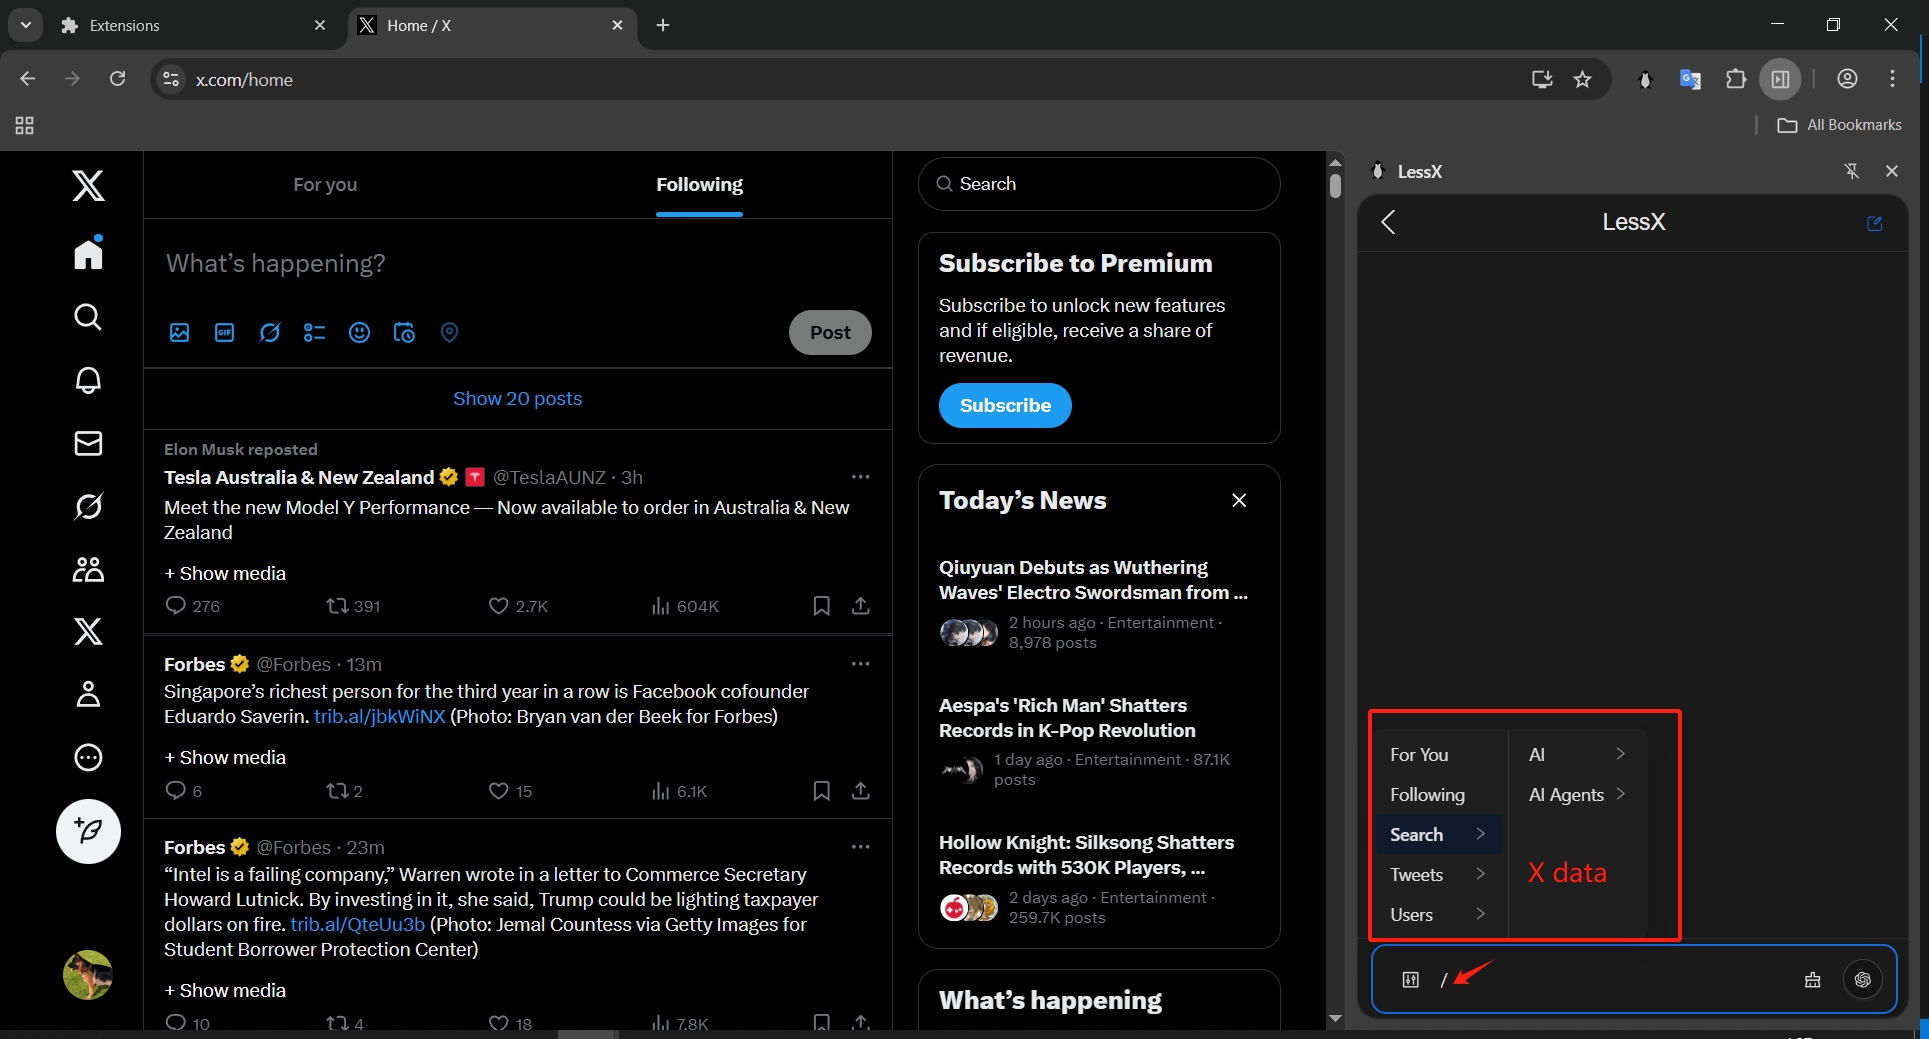This screenshot has width=1929, height=1039.
Task: Click the Subscribe to Premium button
Action: point(1004,406)
